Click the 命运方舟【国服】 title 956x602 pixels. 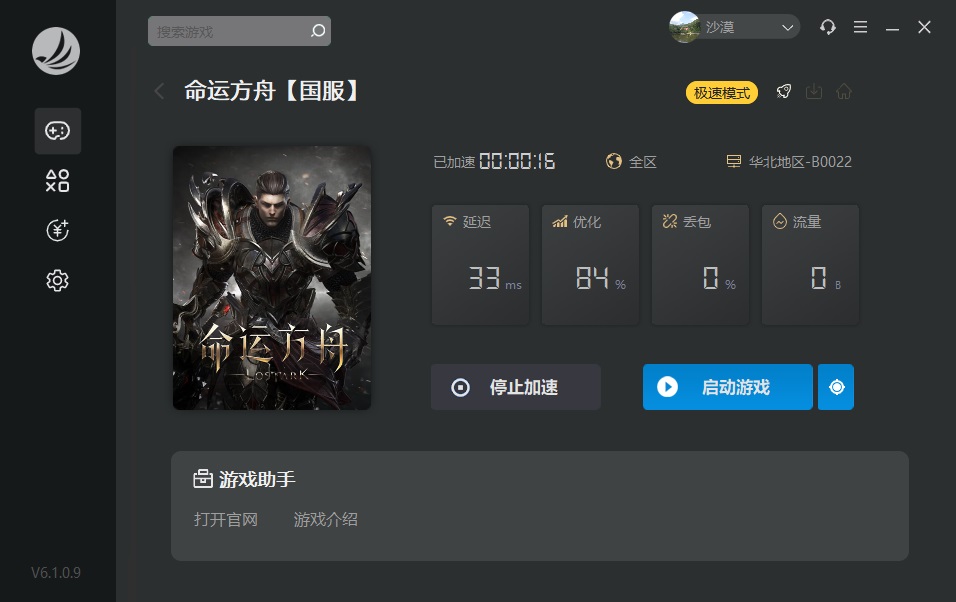273,91
